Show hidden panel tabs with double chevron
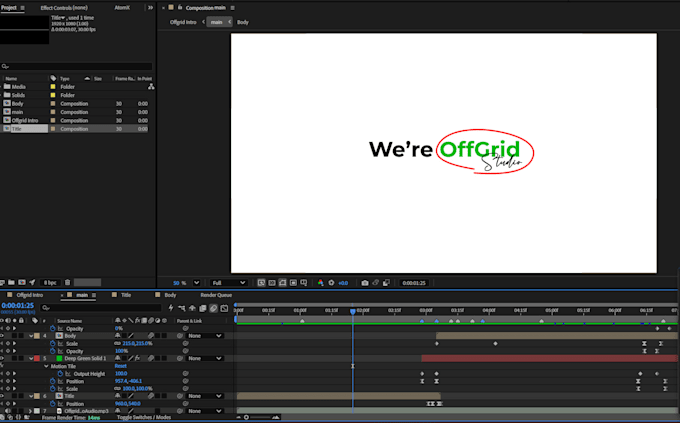This screenshot has width=680, height=423. coord(150,7)
